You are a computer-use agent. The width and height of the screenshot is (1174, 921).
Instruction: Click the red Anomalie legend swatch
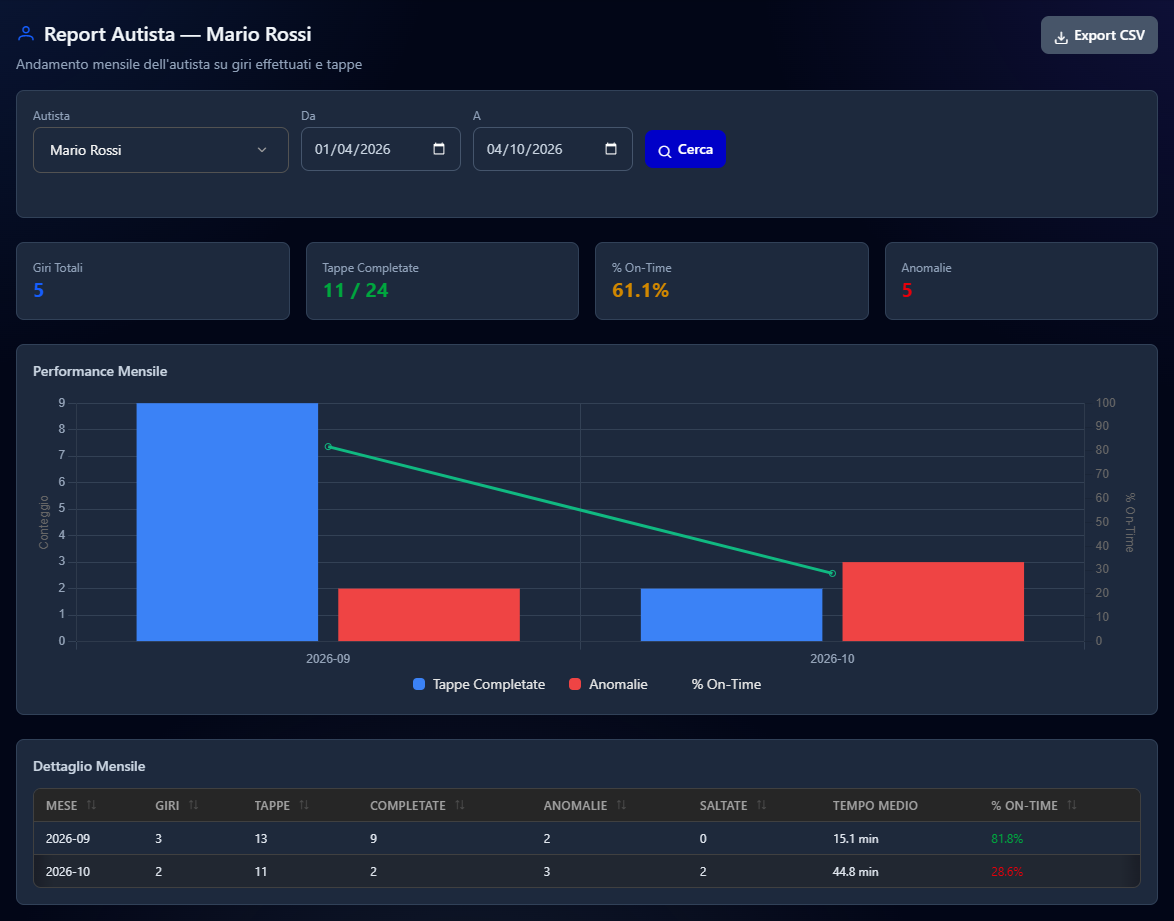[x=575, y=684]
